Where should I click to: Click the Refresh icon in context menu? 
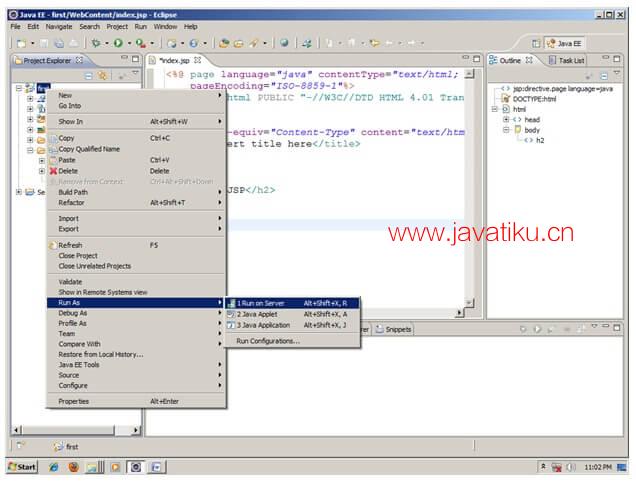click(x=53, y=245)
